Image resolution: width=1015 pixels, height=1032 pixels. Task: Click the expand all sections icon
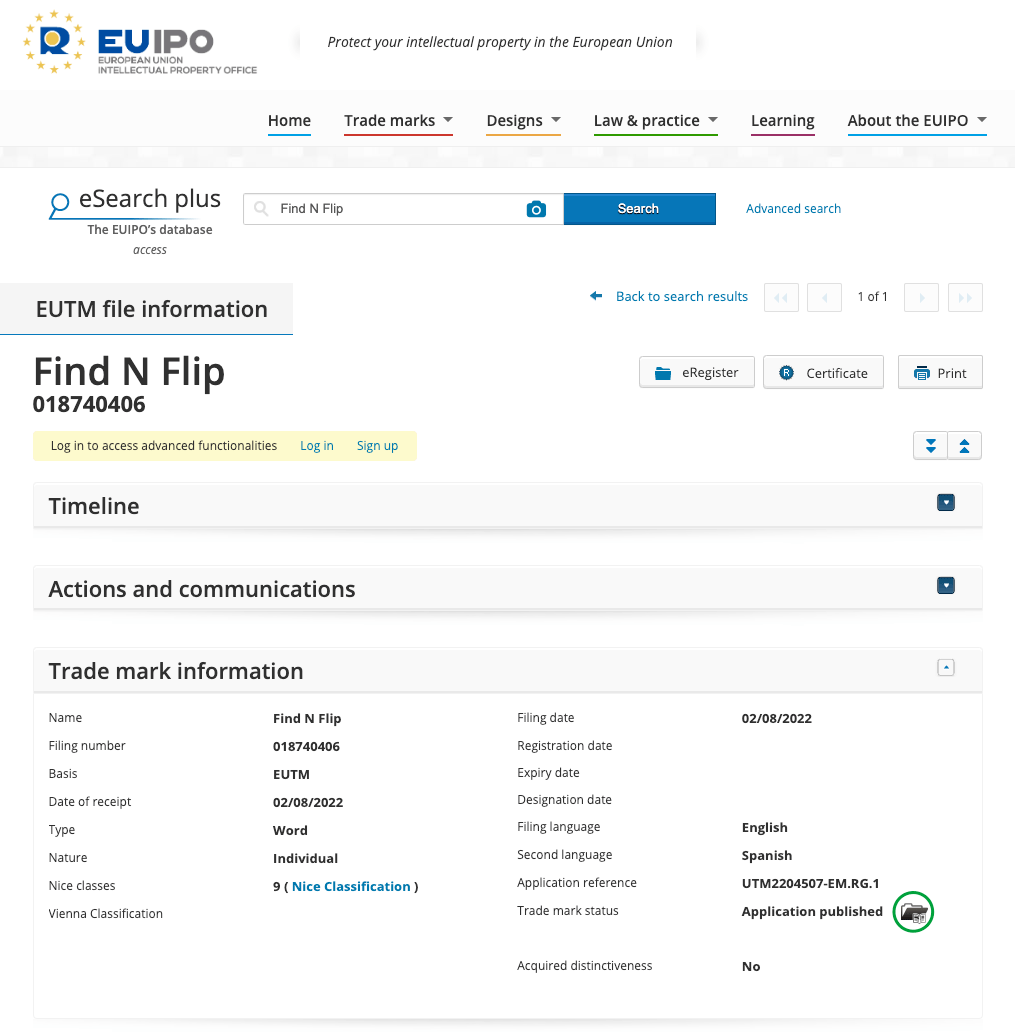point(930,446)
